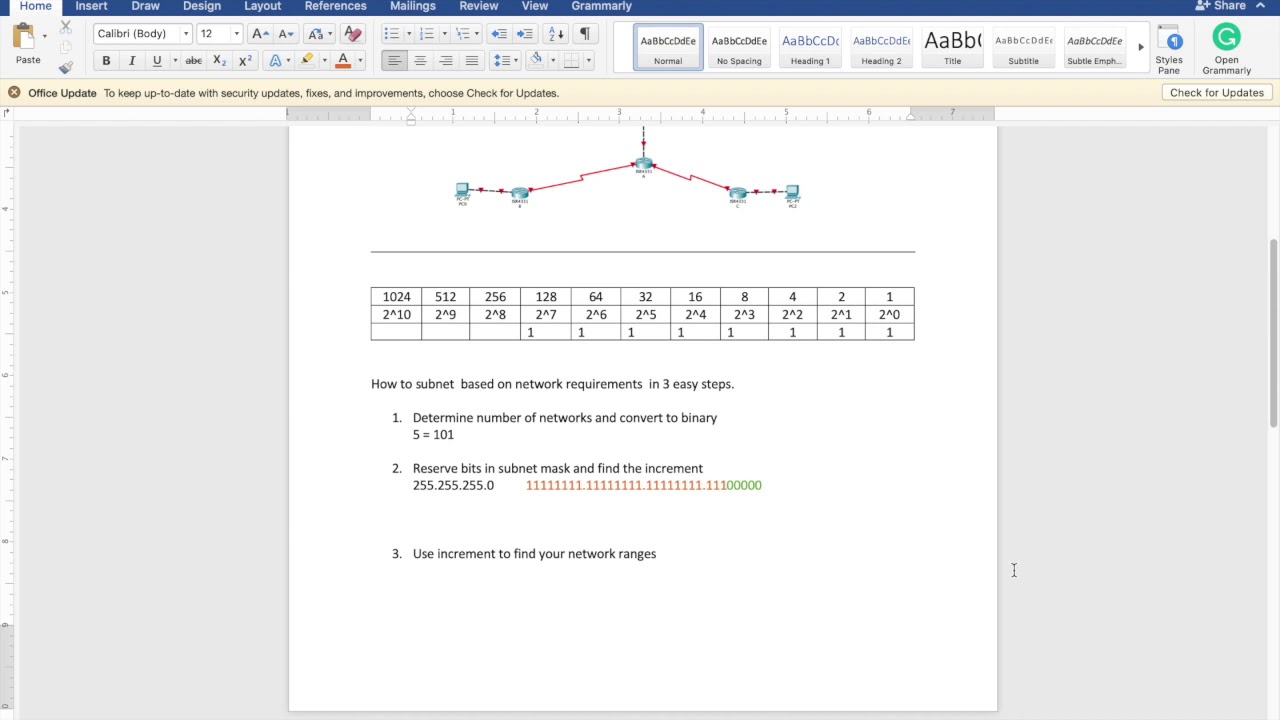Click the Check for Updates button
The width and height of the screenshot is (1280, 720).
(1217, 93)
